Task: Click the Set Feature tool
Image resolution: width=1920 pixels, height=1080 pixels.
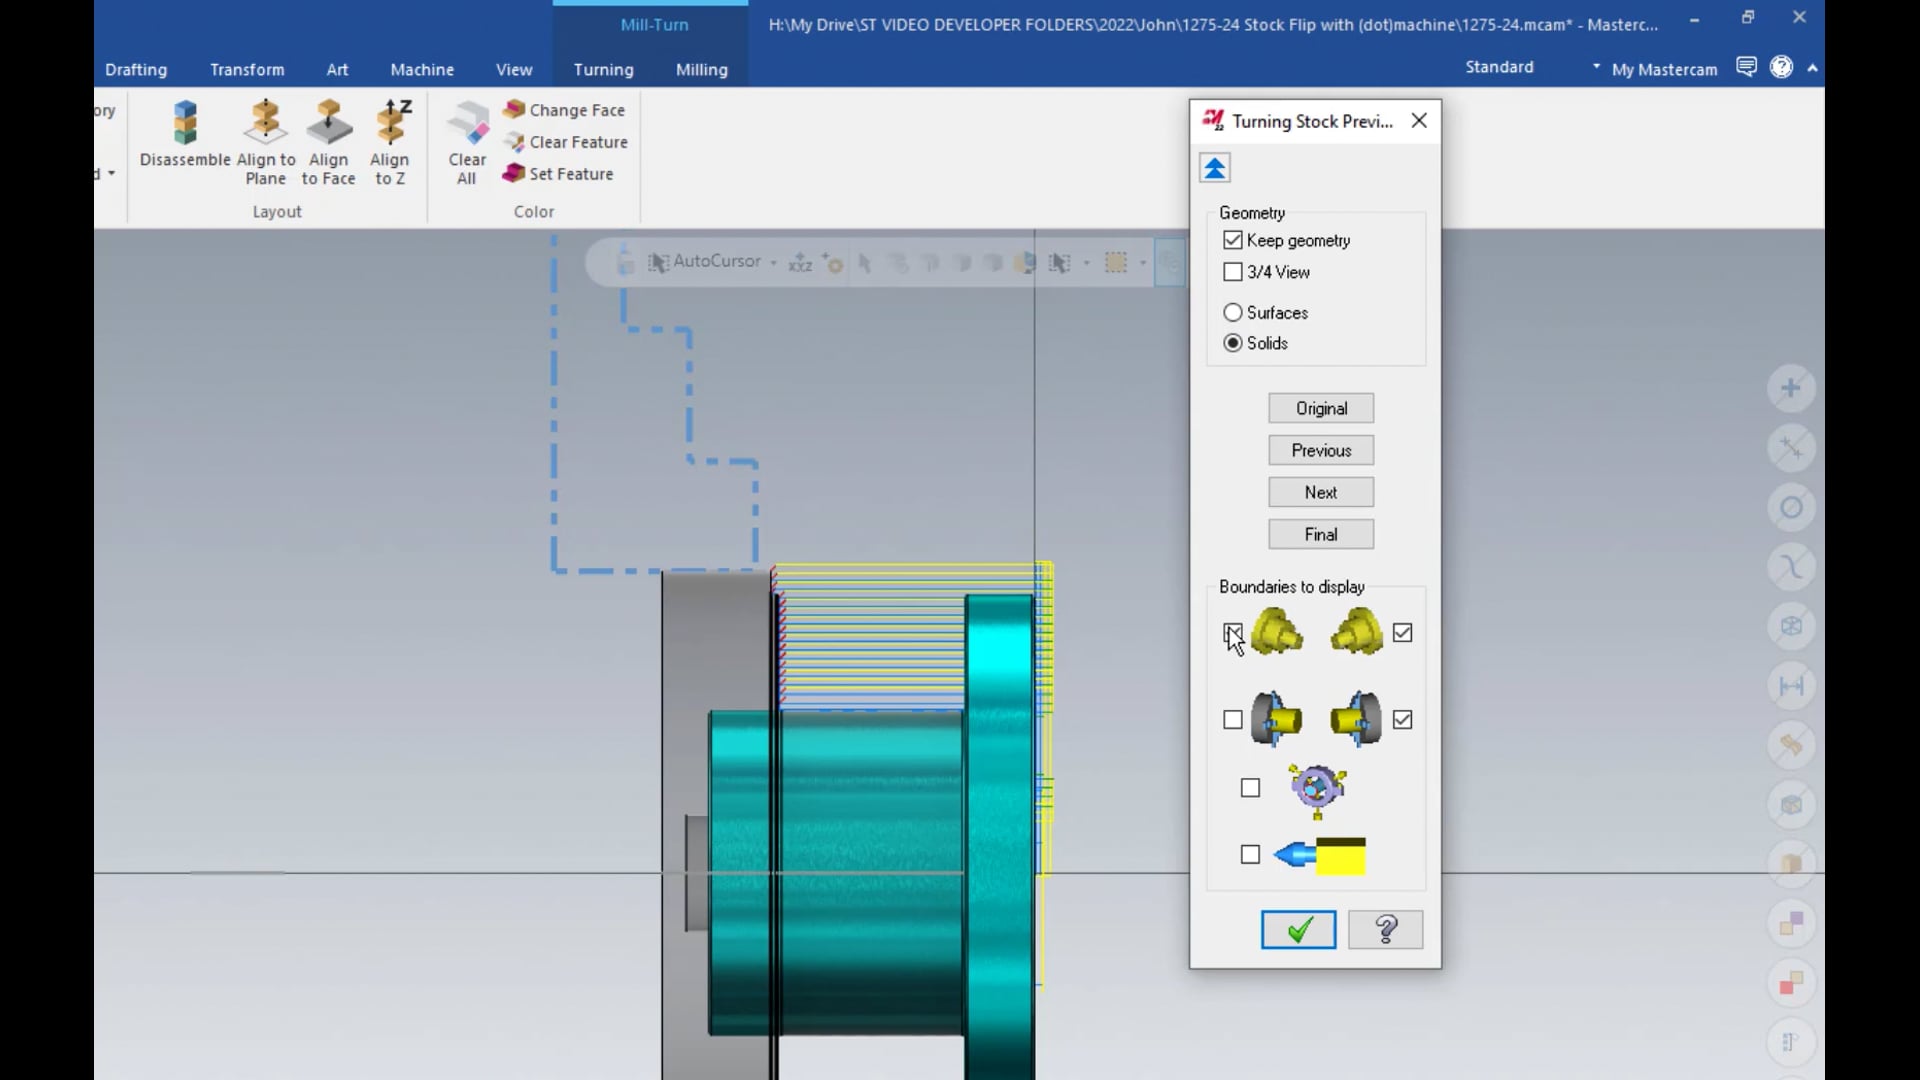Action: [560, 174]
